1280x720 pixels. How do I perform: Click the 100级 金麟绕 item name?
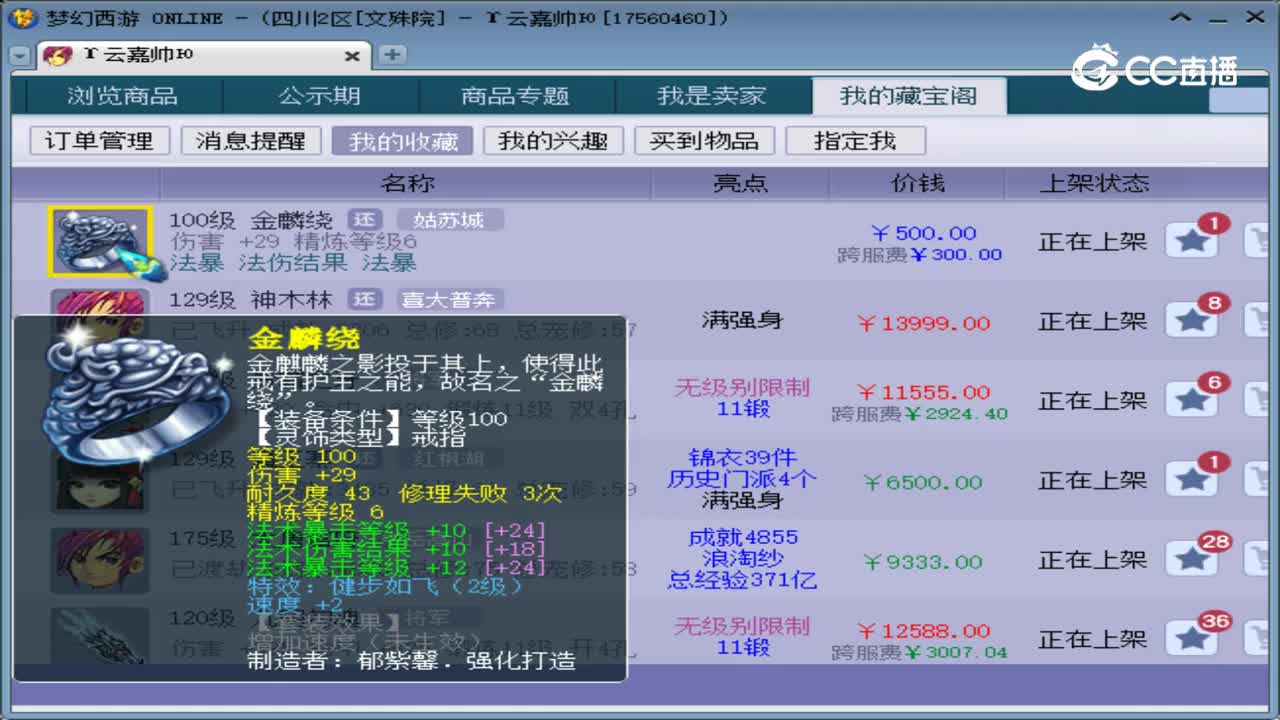(x=250, y=220)
